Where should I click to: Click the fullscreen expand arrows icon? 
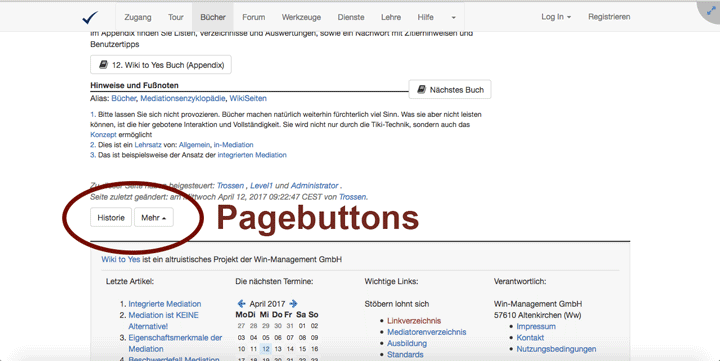point(711,10)
